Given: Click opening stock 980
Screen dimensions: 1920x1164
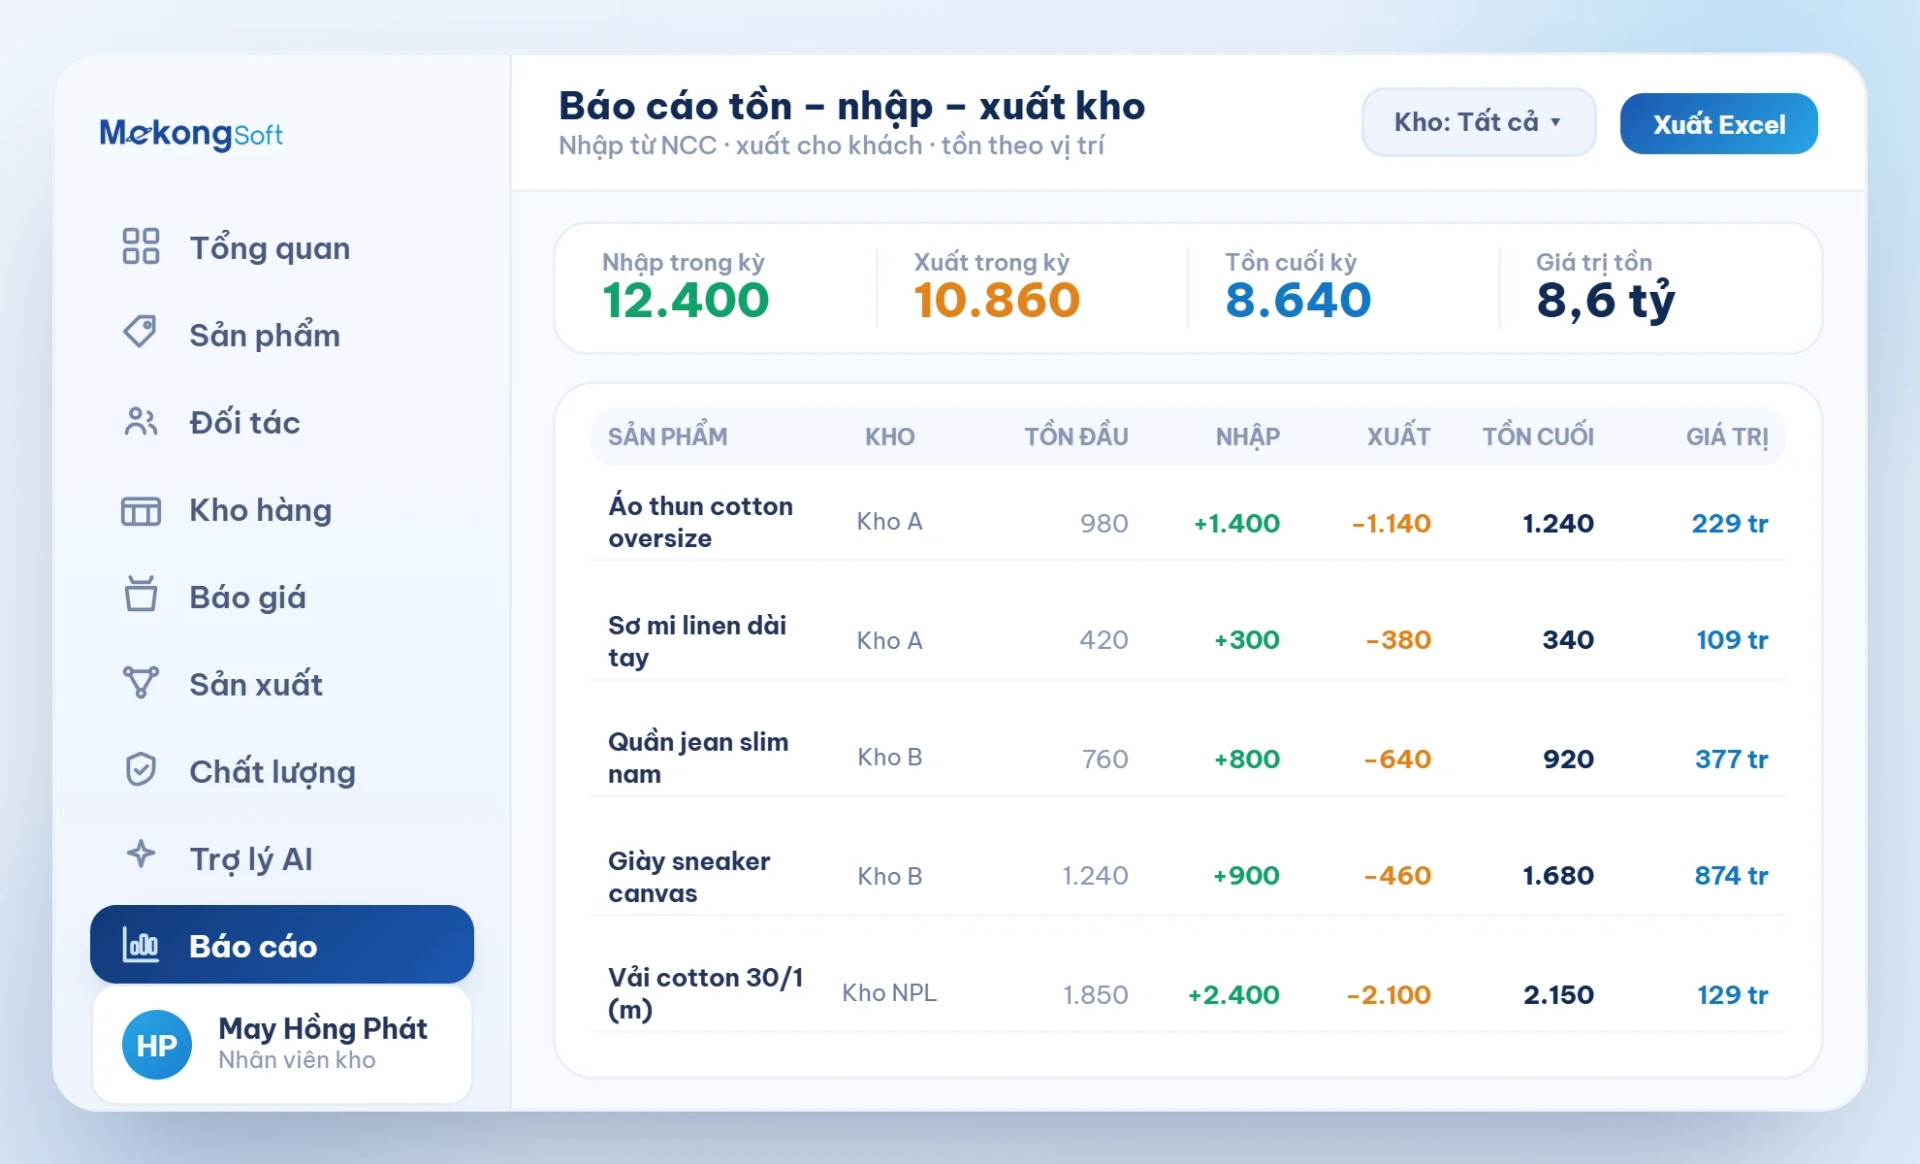Looking at the screenshot, I should (1104, 523).
